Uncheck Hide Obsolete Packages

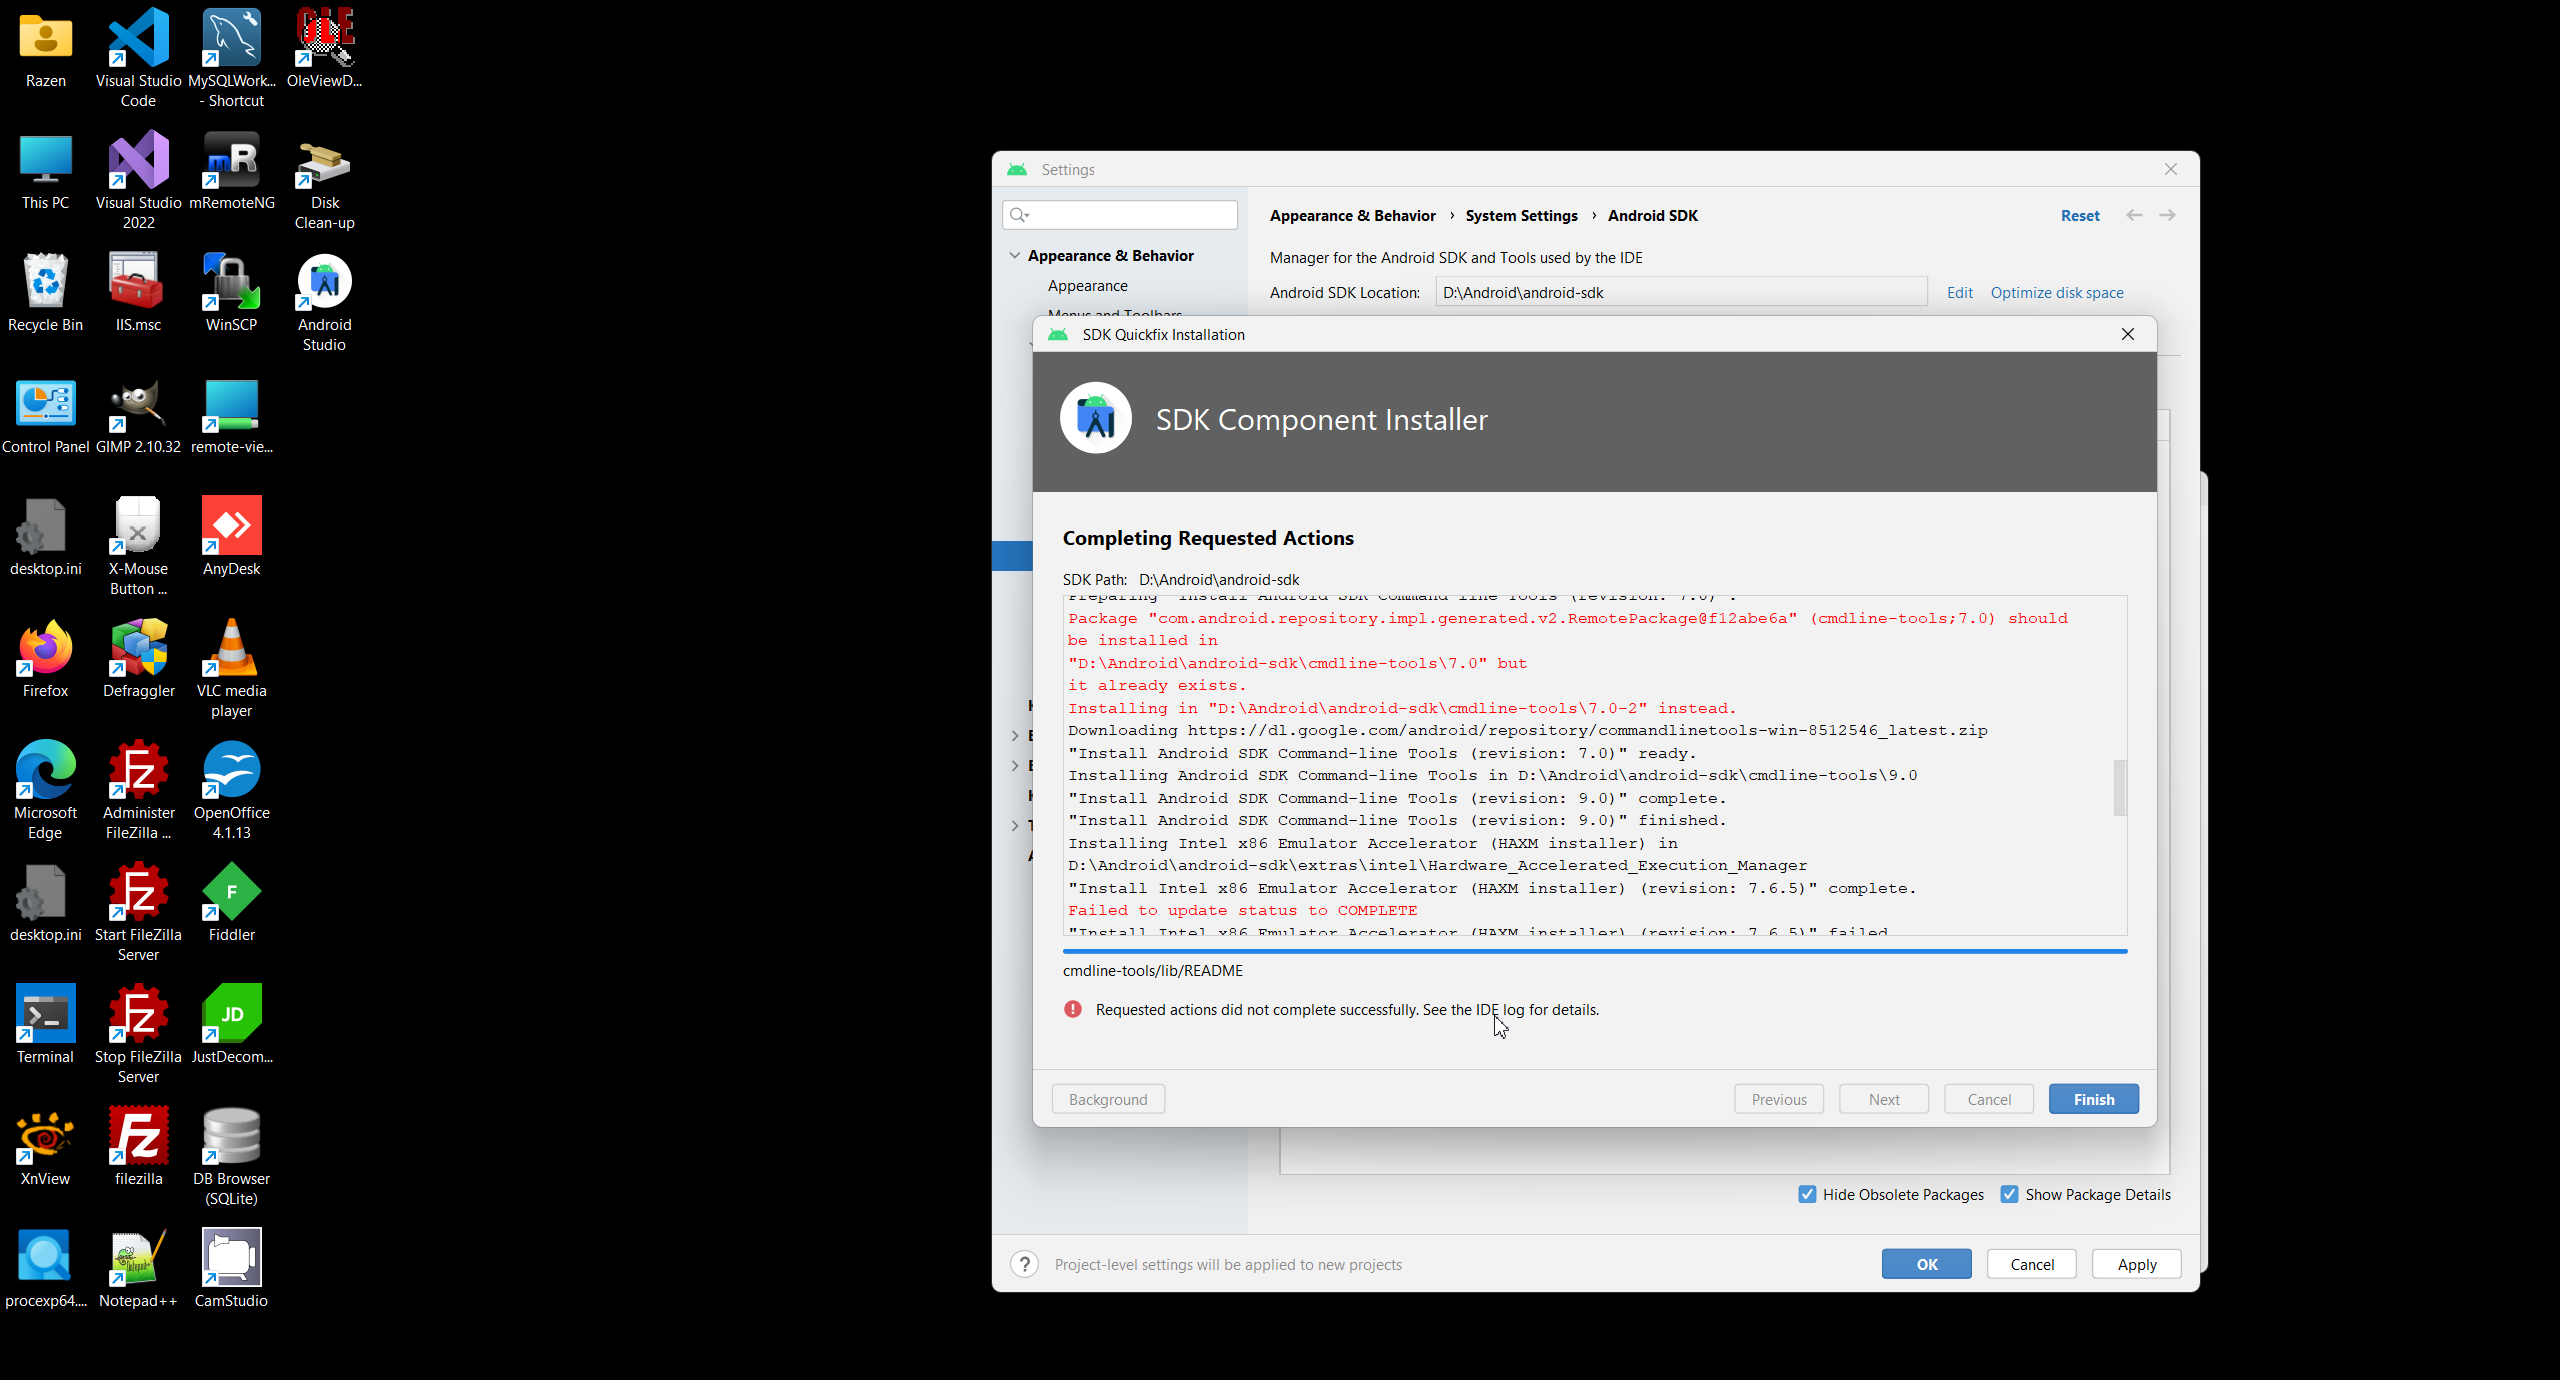1807,1194
